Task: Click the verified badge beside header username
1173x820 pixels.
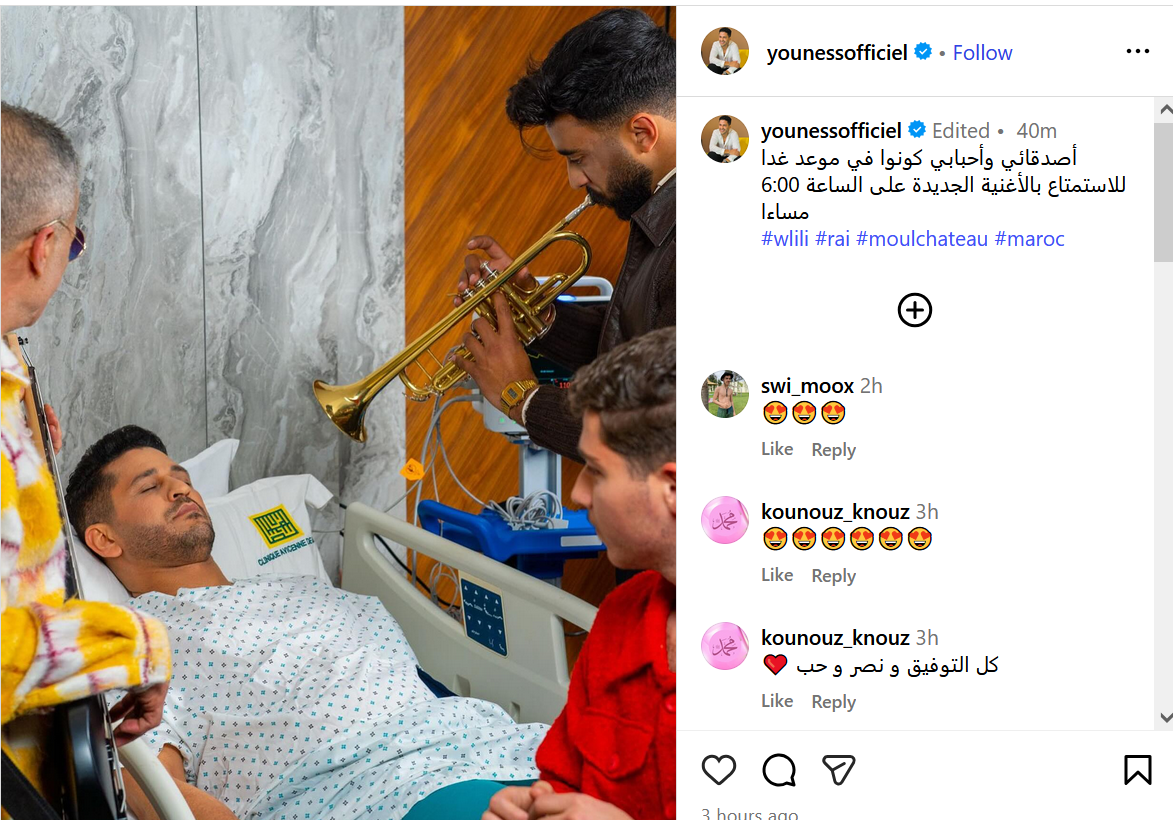Action: [x=923, y=52]
